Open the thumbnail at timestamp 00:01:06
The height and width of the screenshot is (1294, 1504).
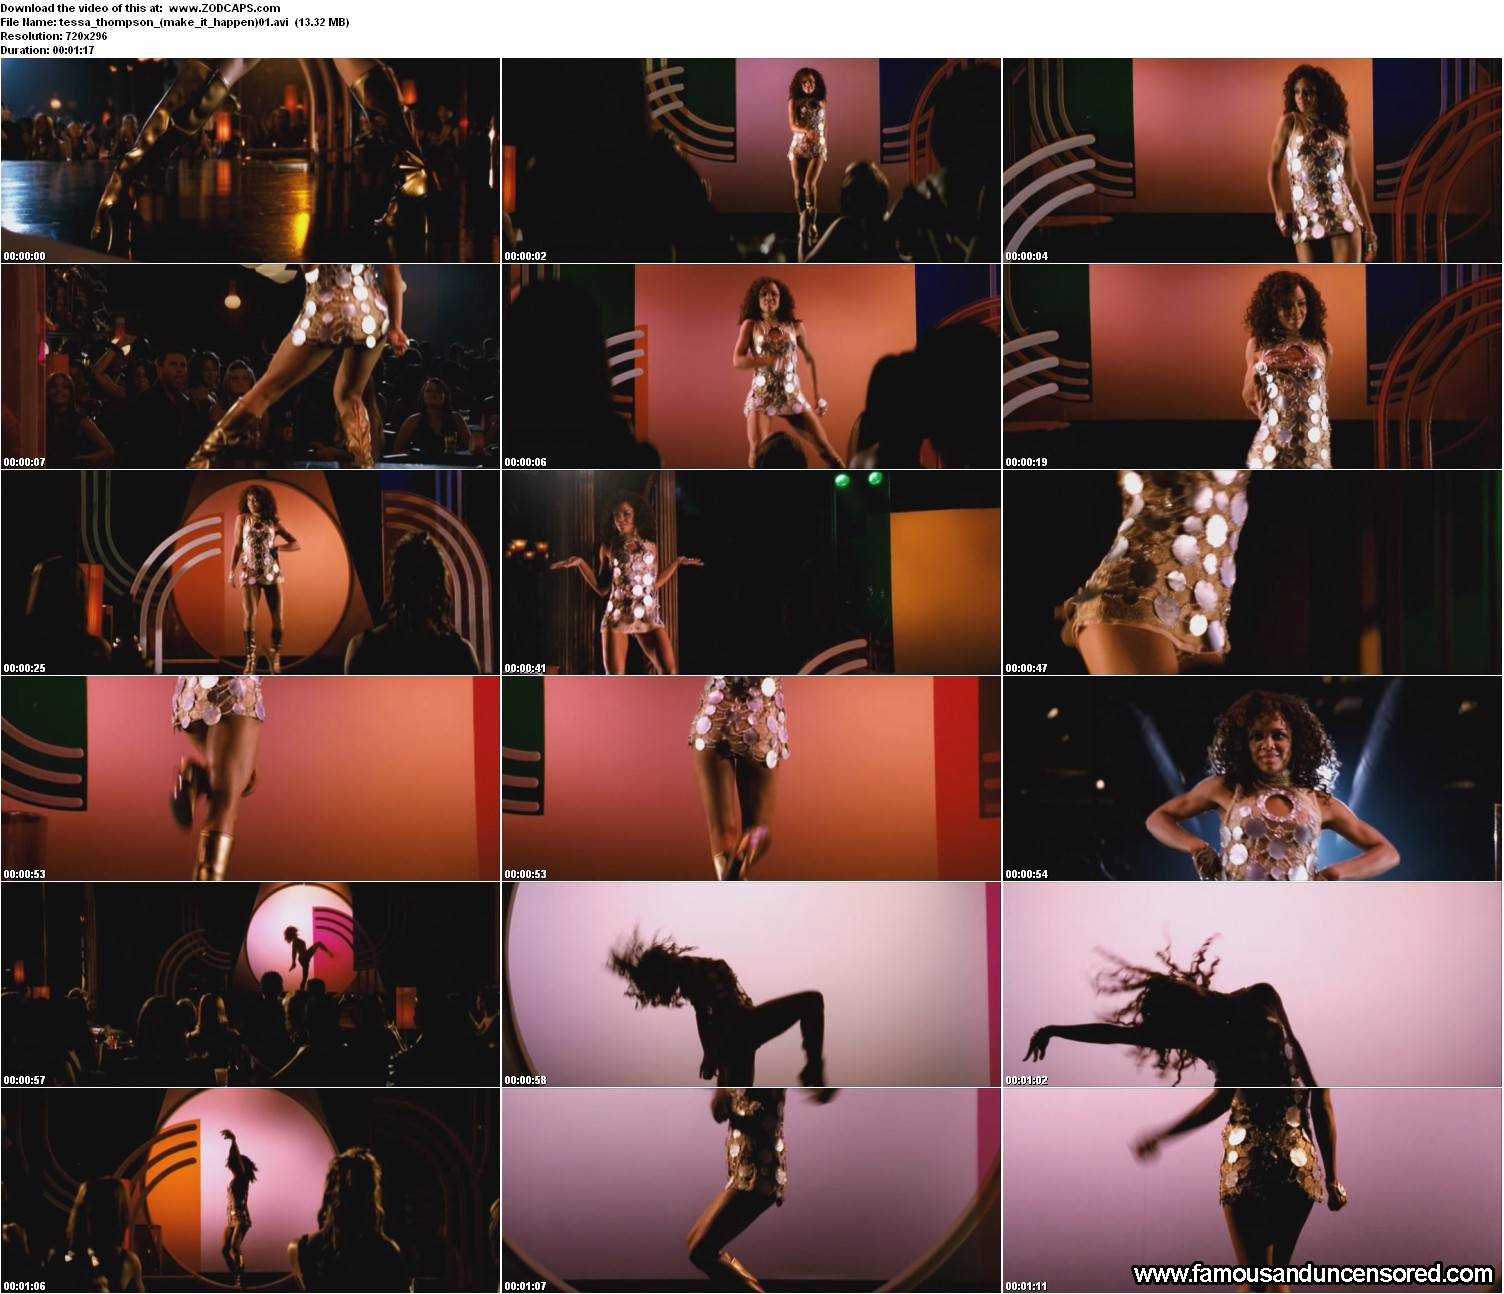[250, 1190]
